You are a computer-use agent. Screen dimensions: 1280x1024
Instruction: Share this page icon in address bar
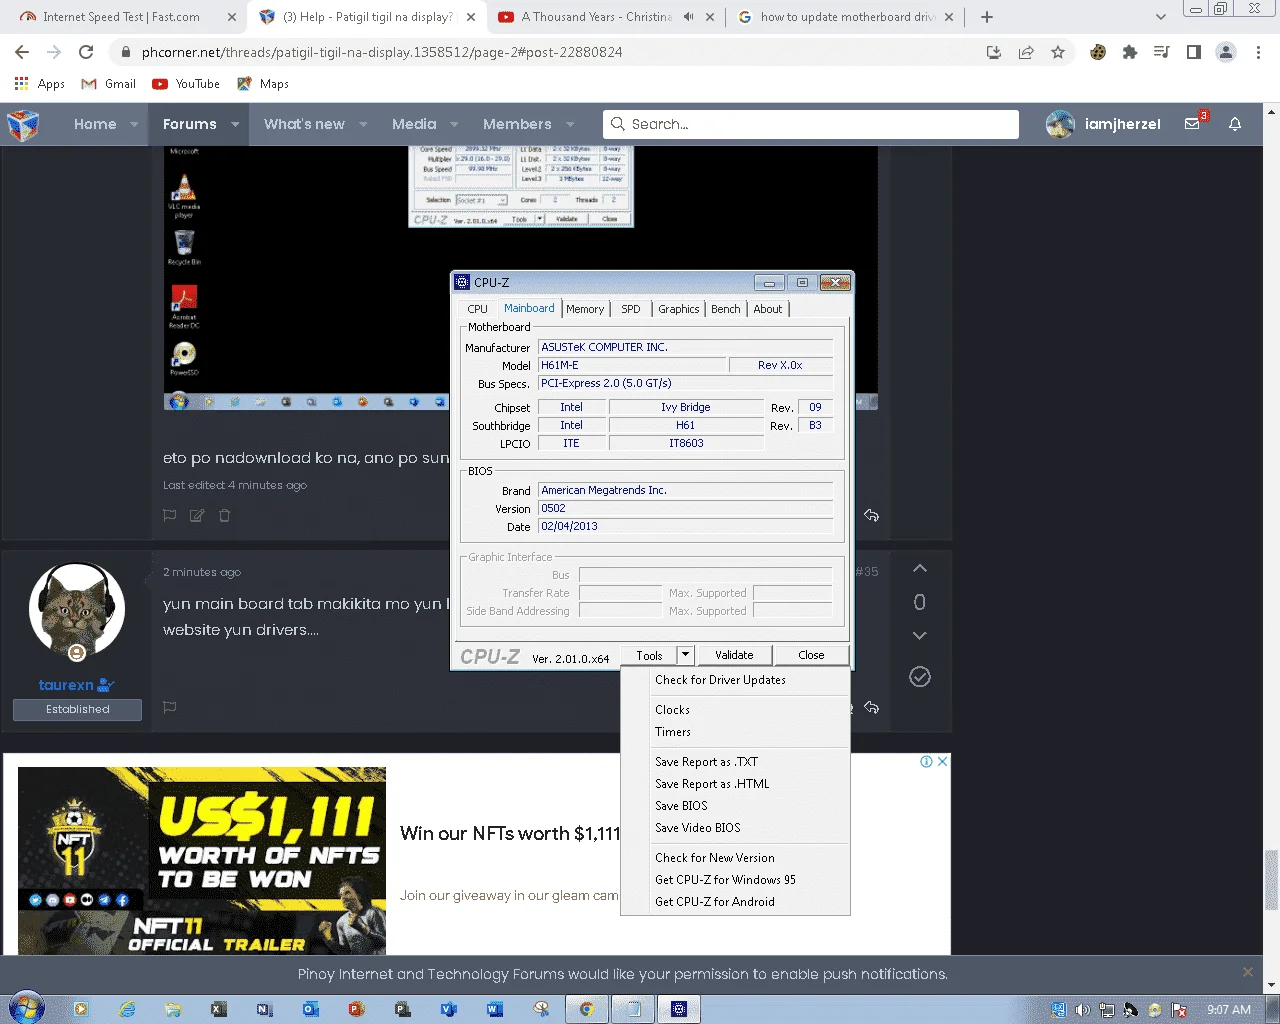1026,52
